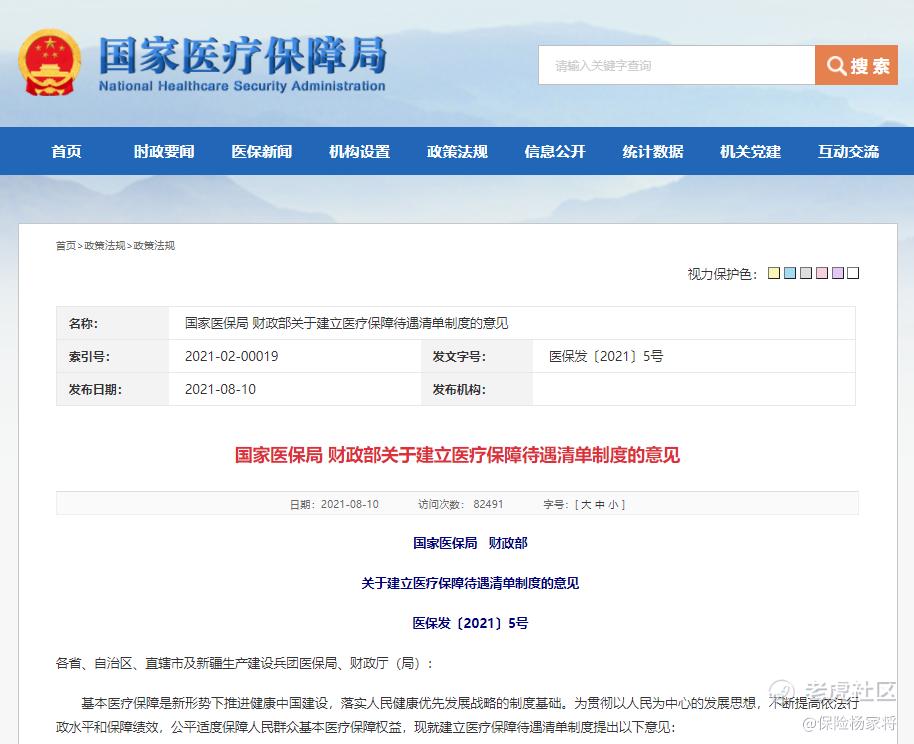The height and width of the screenshot is (744, 914).
Task: Set font size to 小
Action: [x=613, y=504]
